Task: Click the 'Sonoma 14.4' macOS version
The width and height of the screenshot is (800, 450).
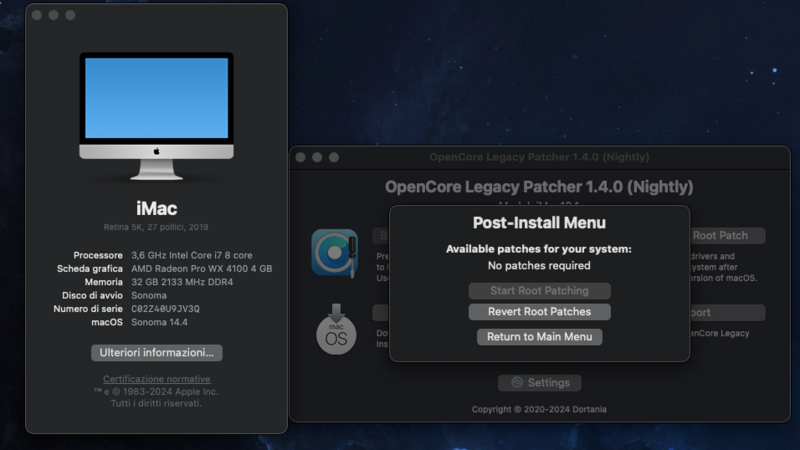Action: [159, 322]
